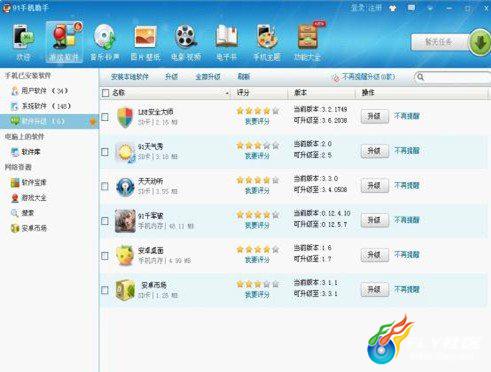Click the 评分 column header
491x372 pixels.
[243, 93]
